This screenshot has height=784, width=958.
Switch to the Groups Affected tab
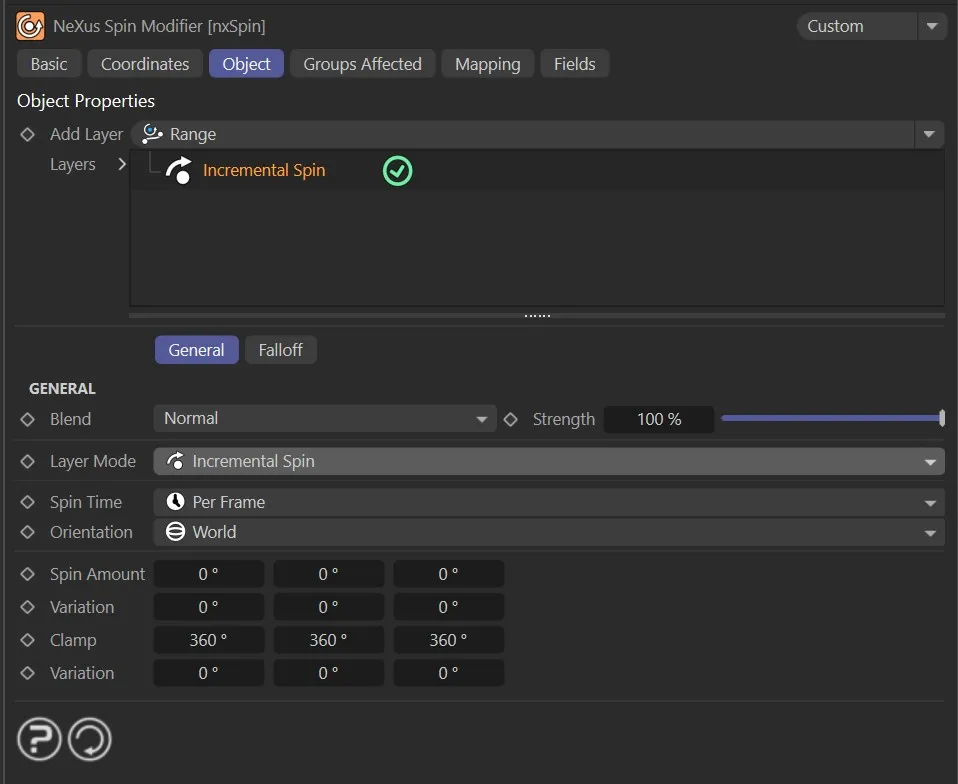362,64
